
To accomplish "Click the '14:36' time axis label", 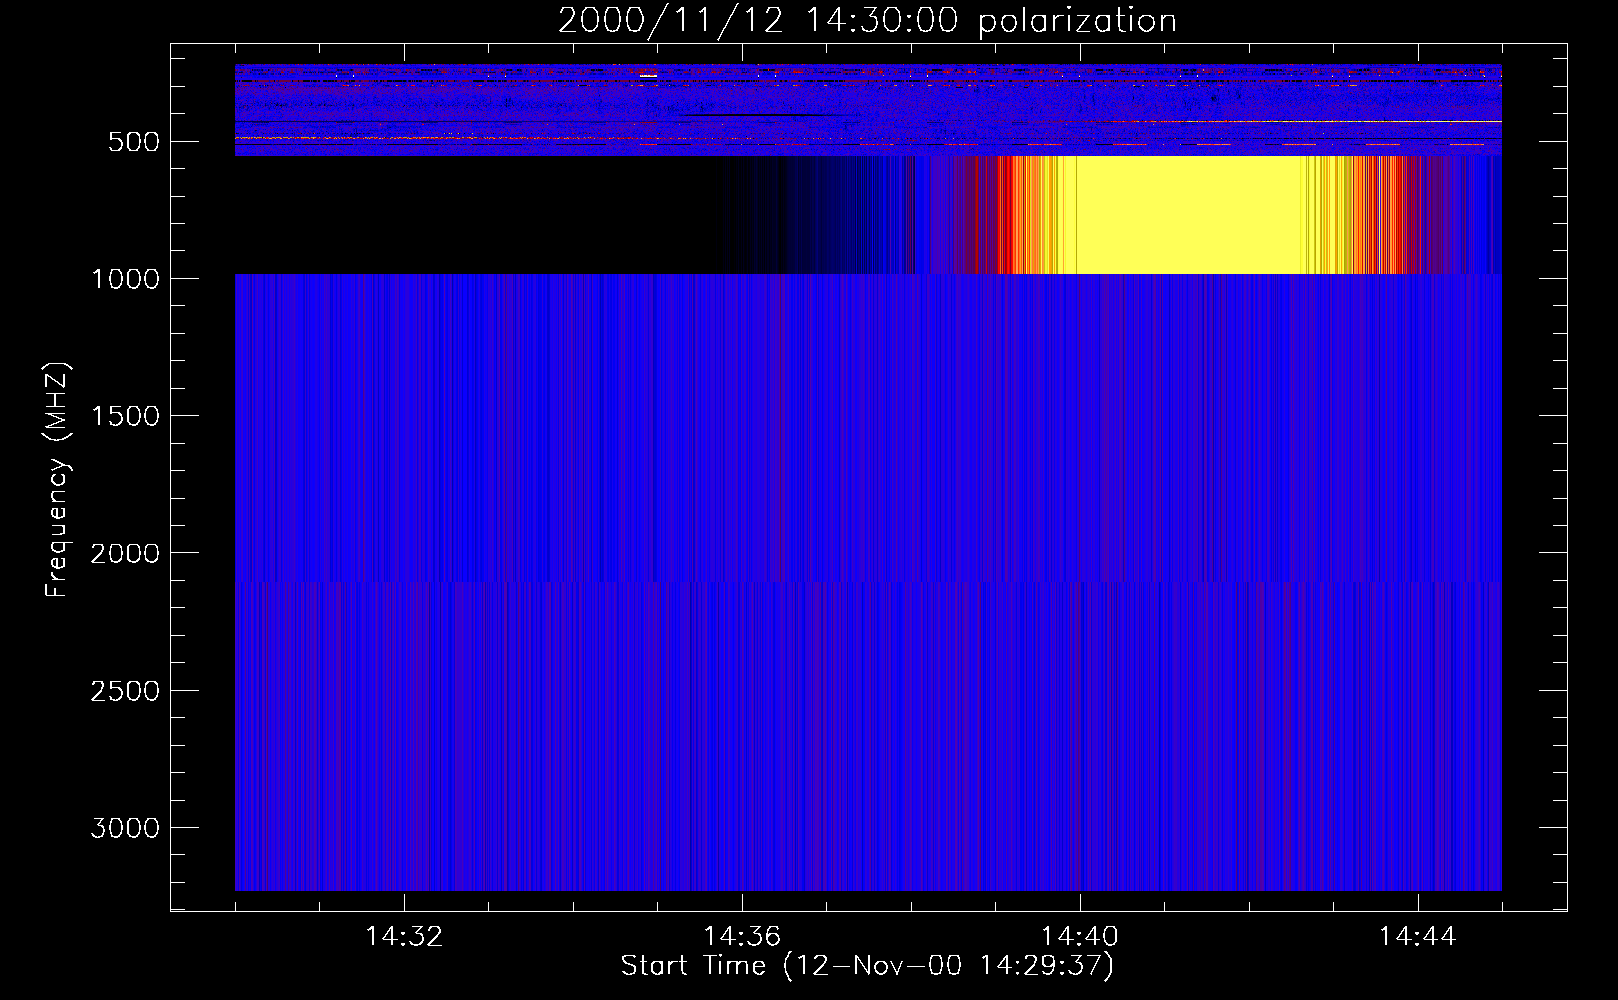I will [742, 937].
